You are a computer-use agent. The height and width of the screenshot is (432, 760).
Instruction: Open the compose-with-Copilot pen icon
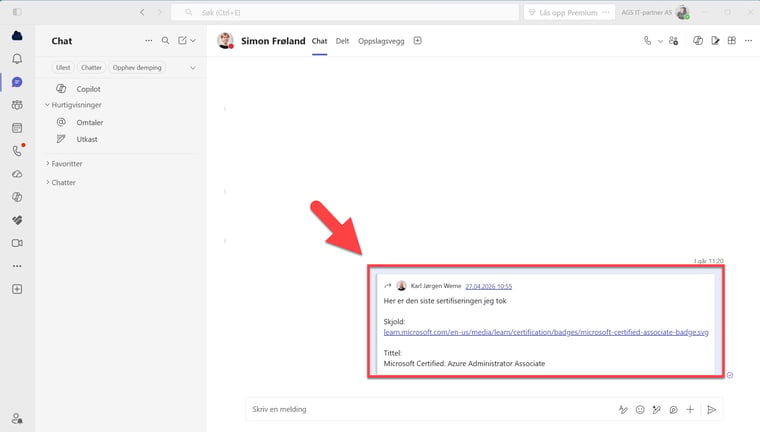657,410
